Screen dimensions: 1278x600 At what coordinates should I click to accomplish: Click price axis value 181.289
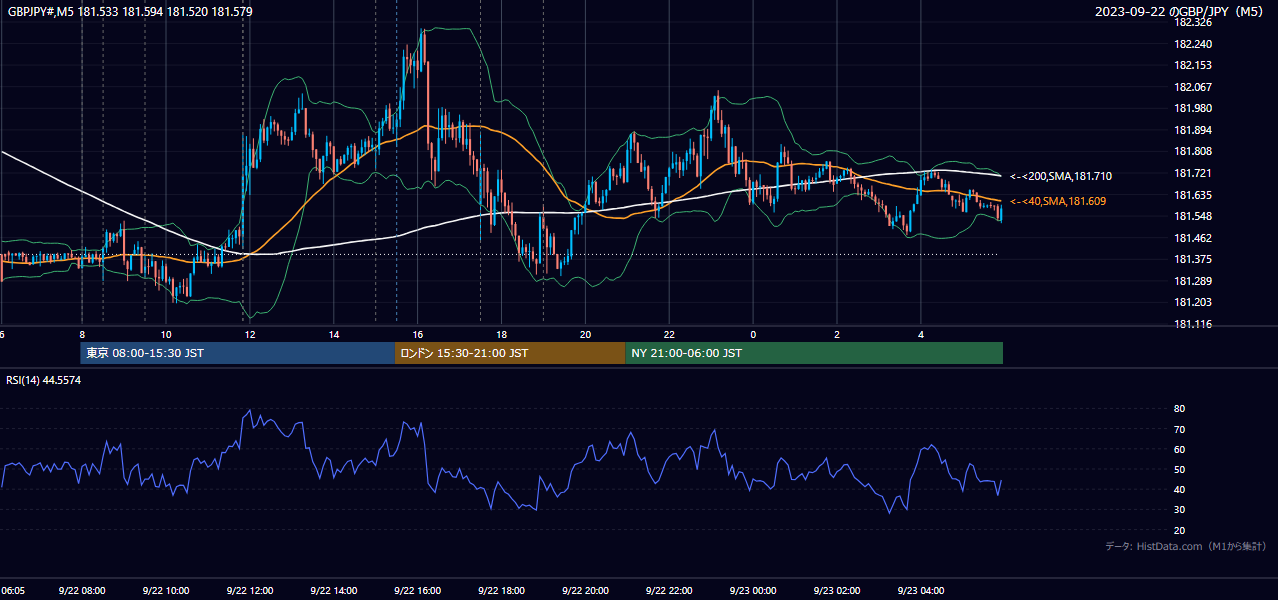tap(1193, 281)
